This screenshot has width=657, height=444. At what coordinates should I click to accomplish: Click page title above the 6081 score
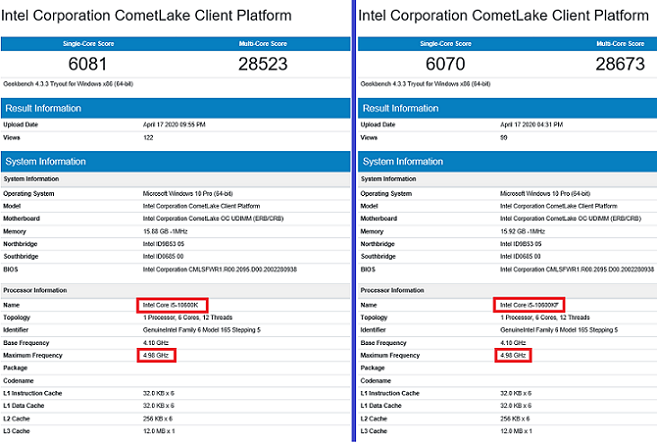146,16
